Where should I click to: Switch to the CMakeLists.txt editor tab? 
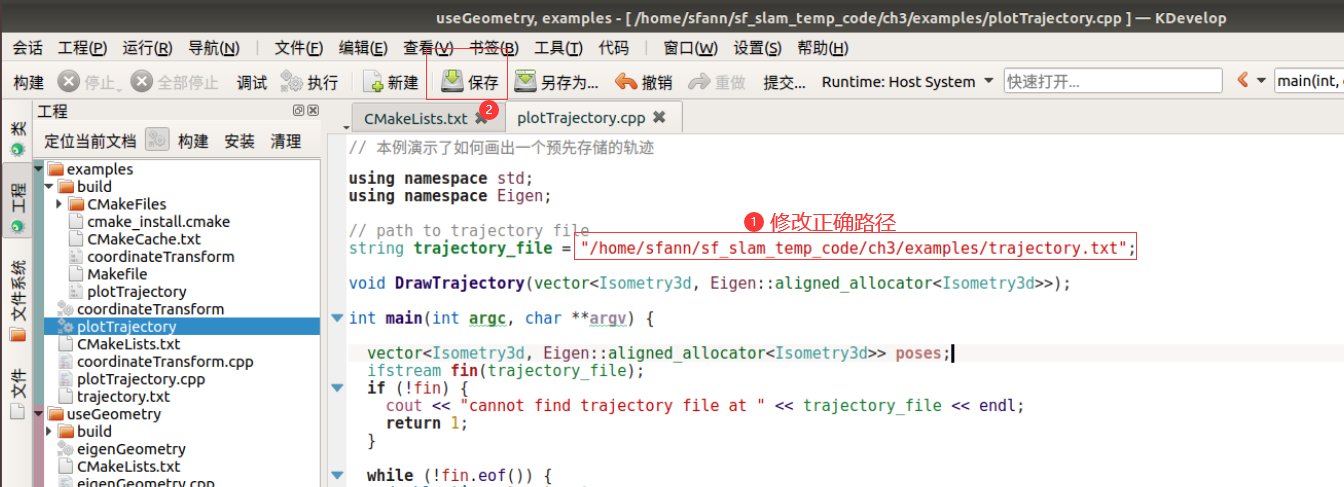click(416, 118)
